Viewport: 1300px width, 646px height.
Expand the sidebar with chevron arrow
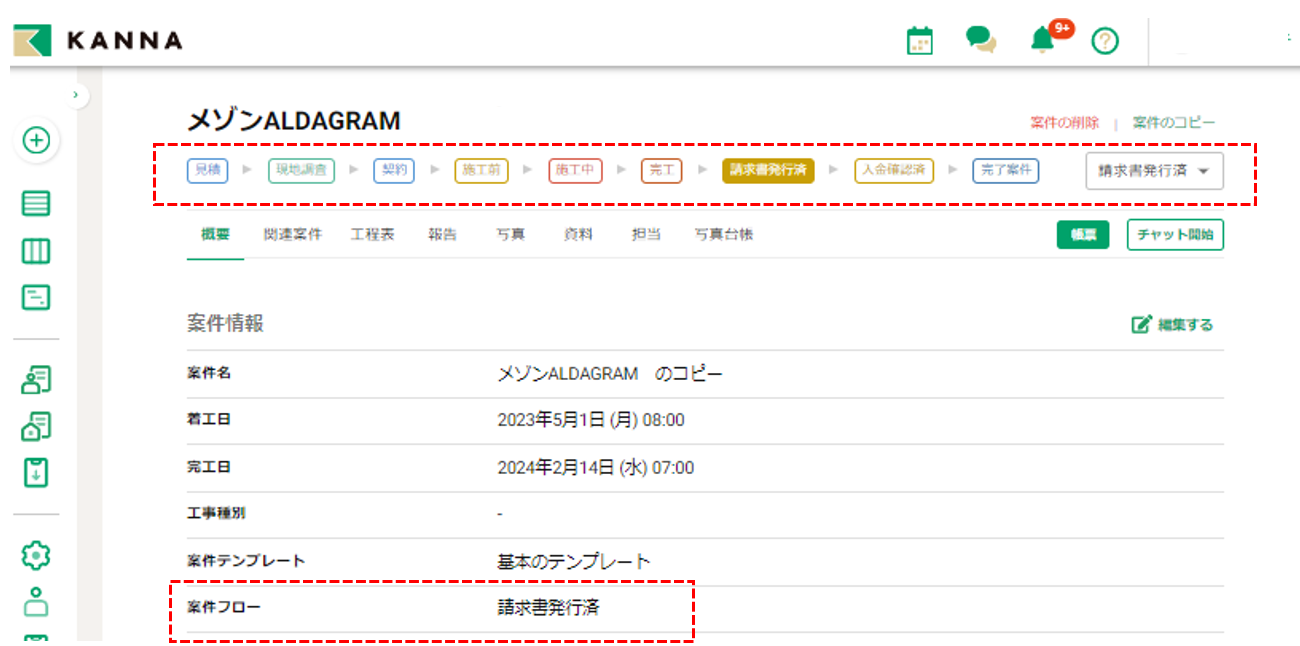[76, 95]
